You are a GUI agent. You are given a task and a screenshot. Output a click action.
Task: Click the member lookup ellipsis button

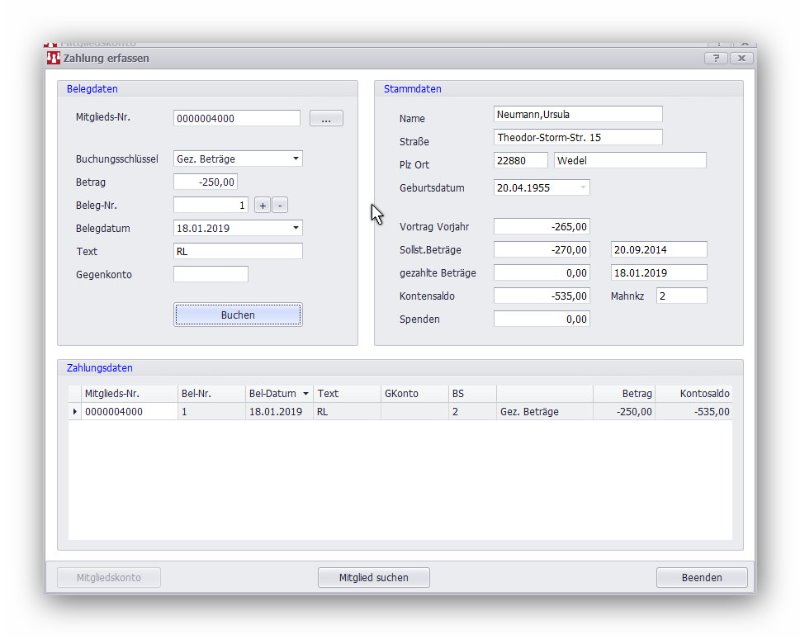pos(326,119)
